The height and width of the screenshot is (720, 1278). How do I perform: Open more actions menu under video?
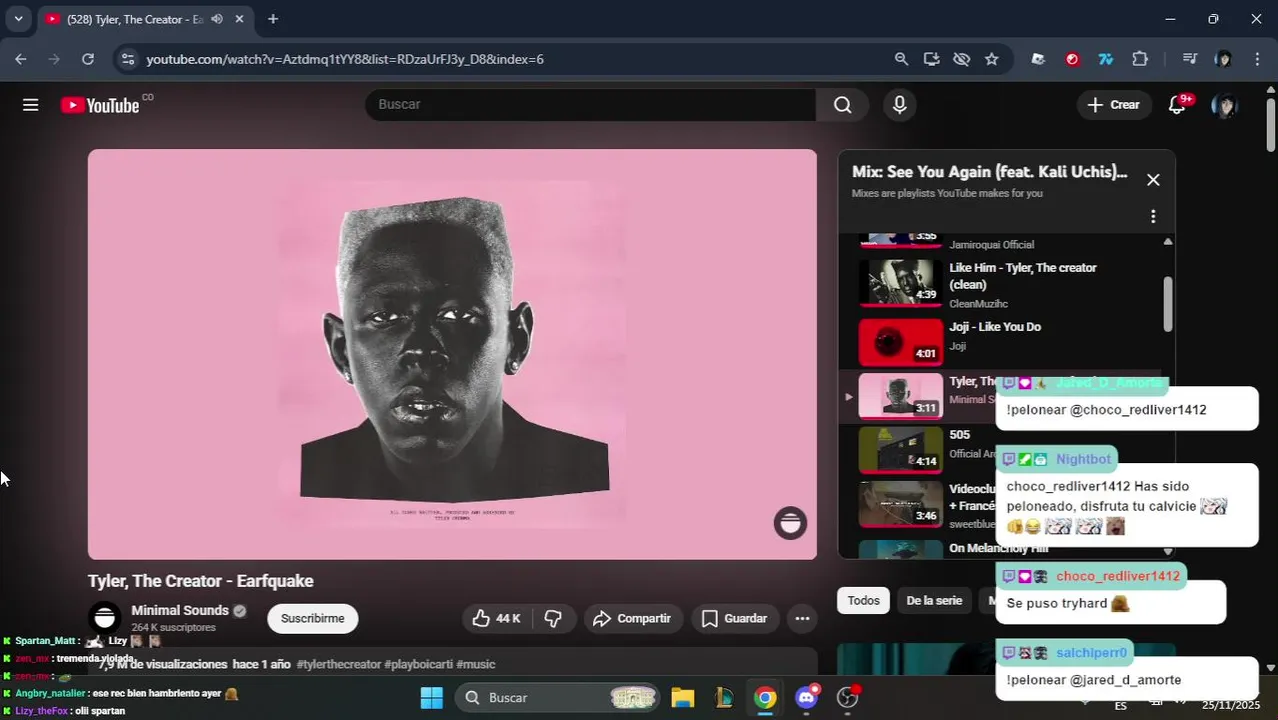pyautogui.click(x=802, y=619)
